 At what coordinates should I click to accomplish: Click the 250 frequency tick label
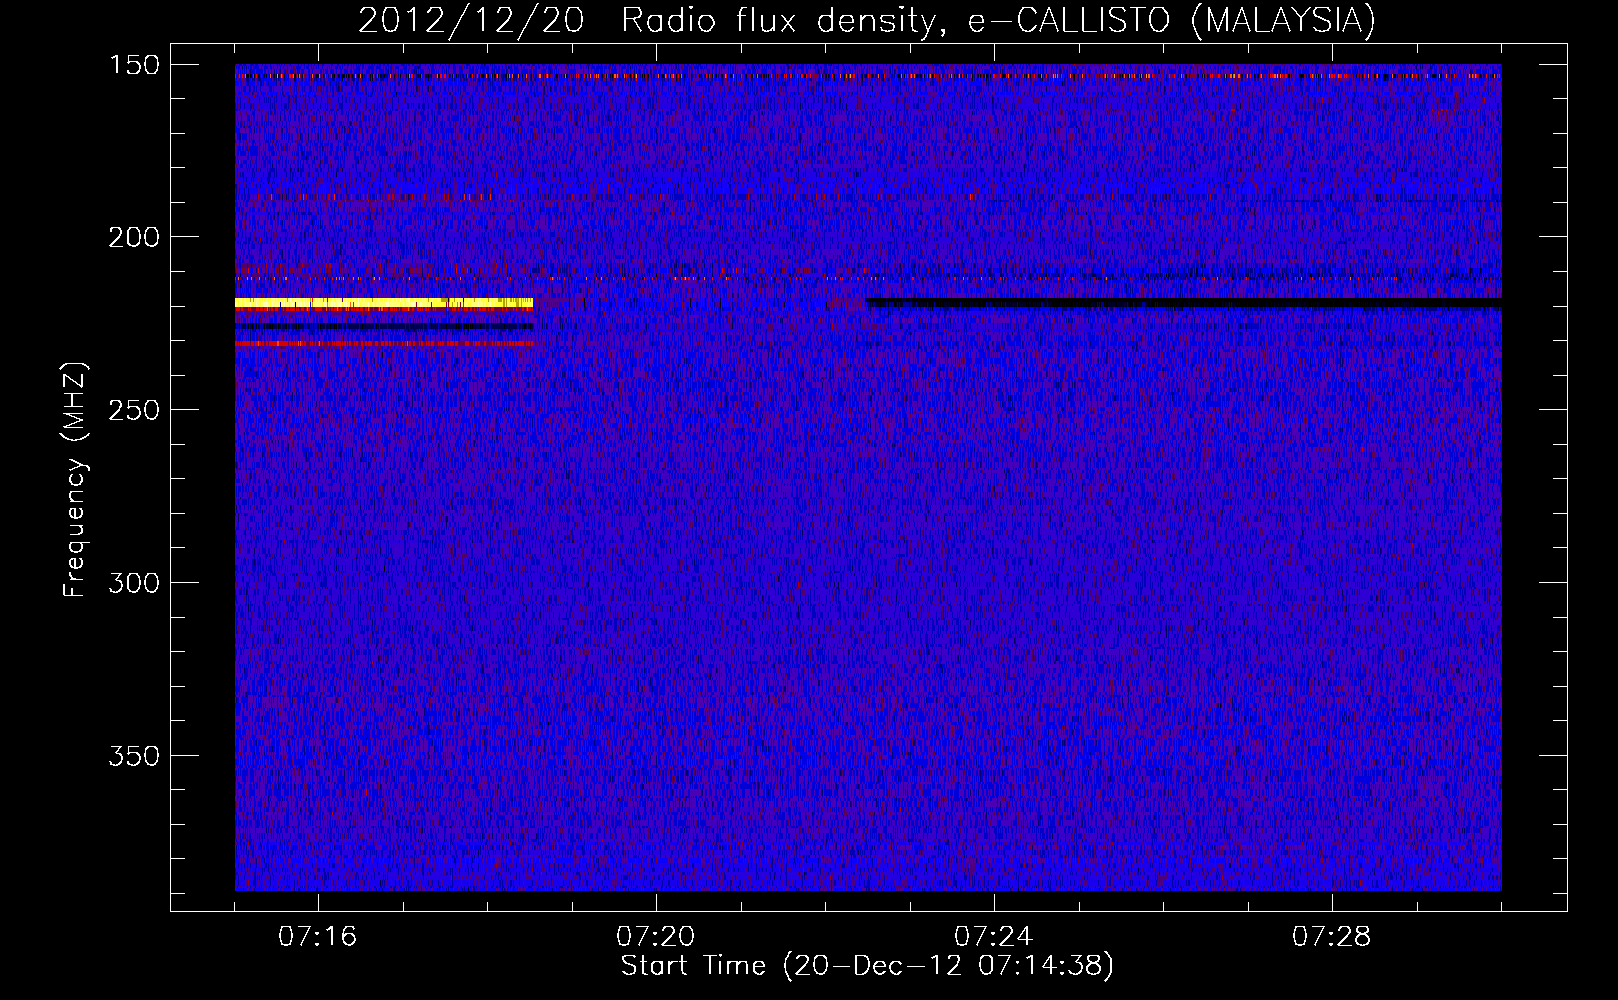[134, 410]
